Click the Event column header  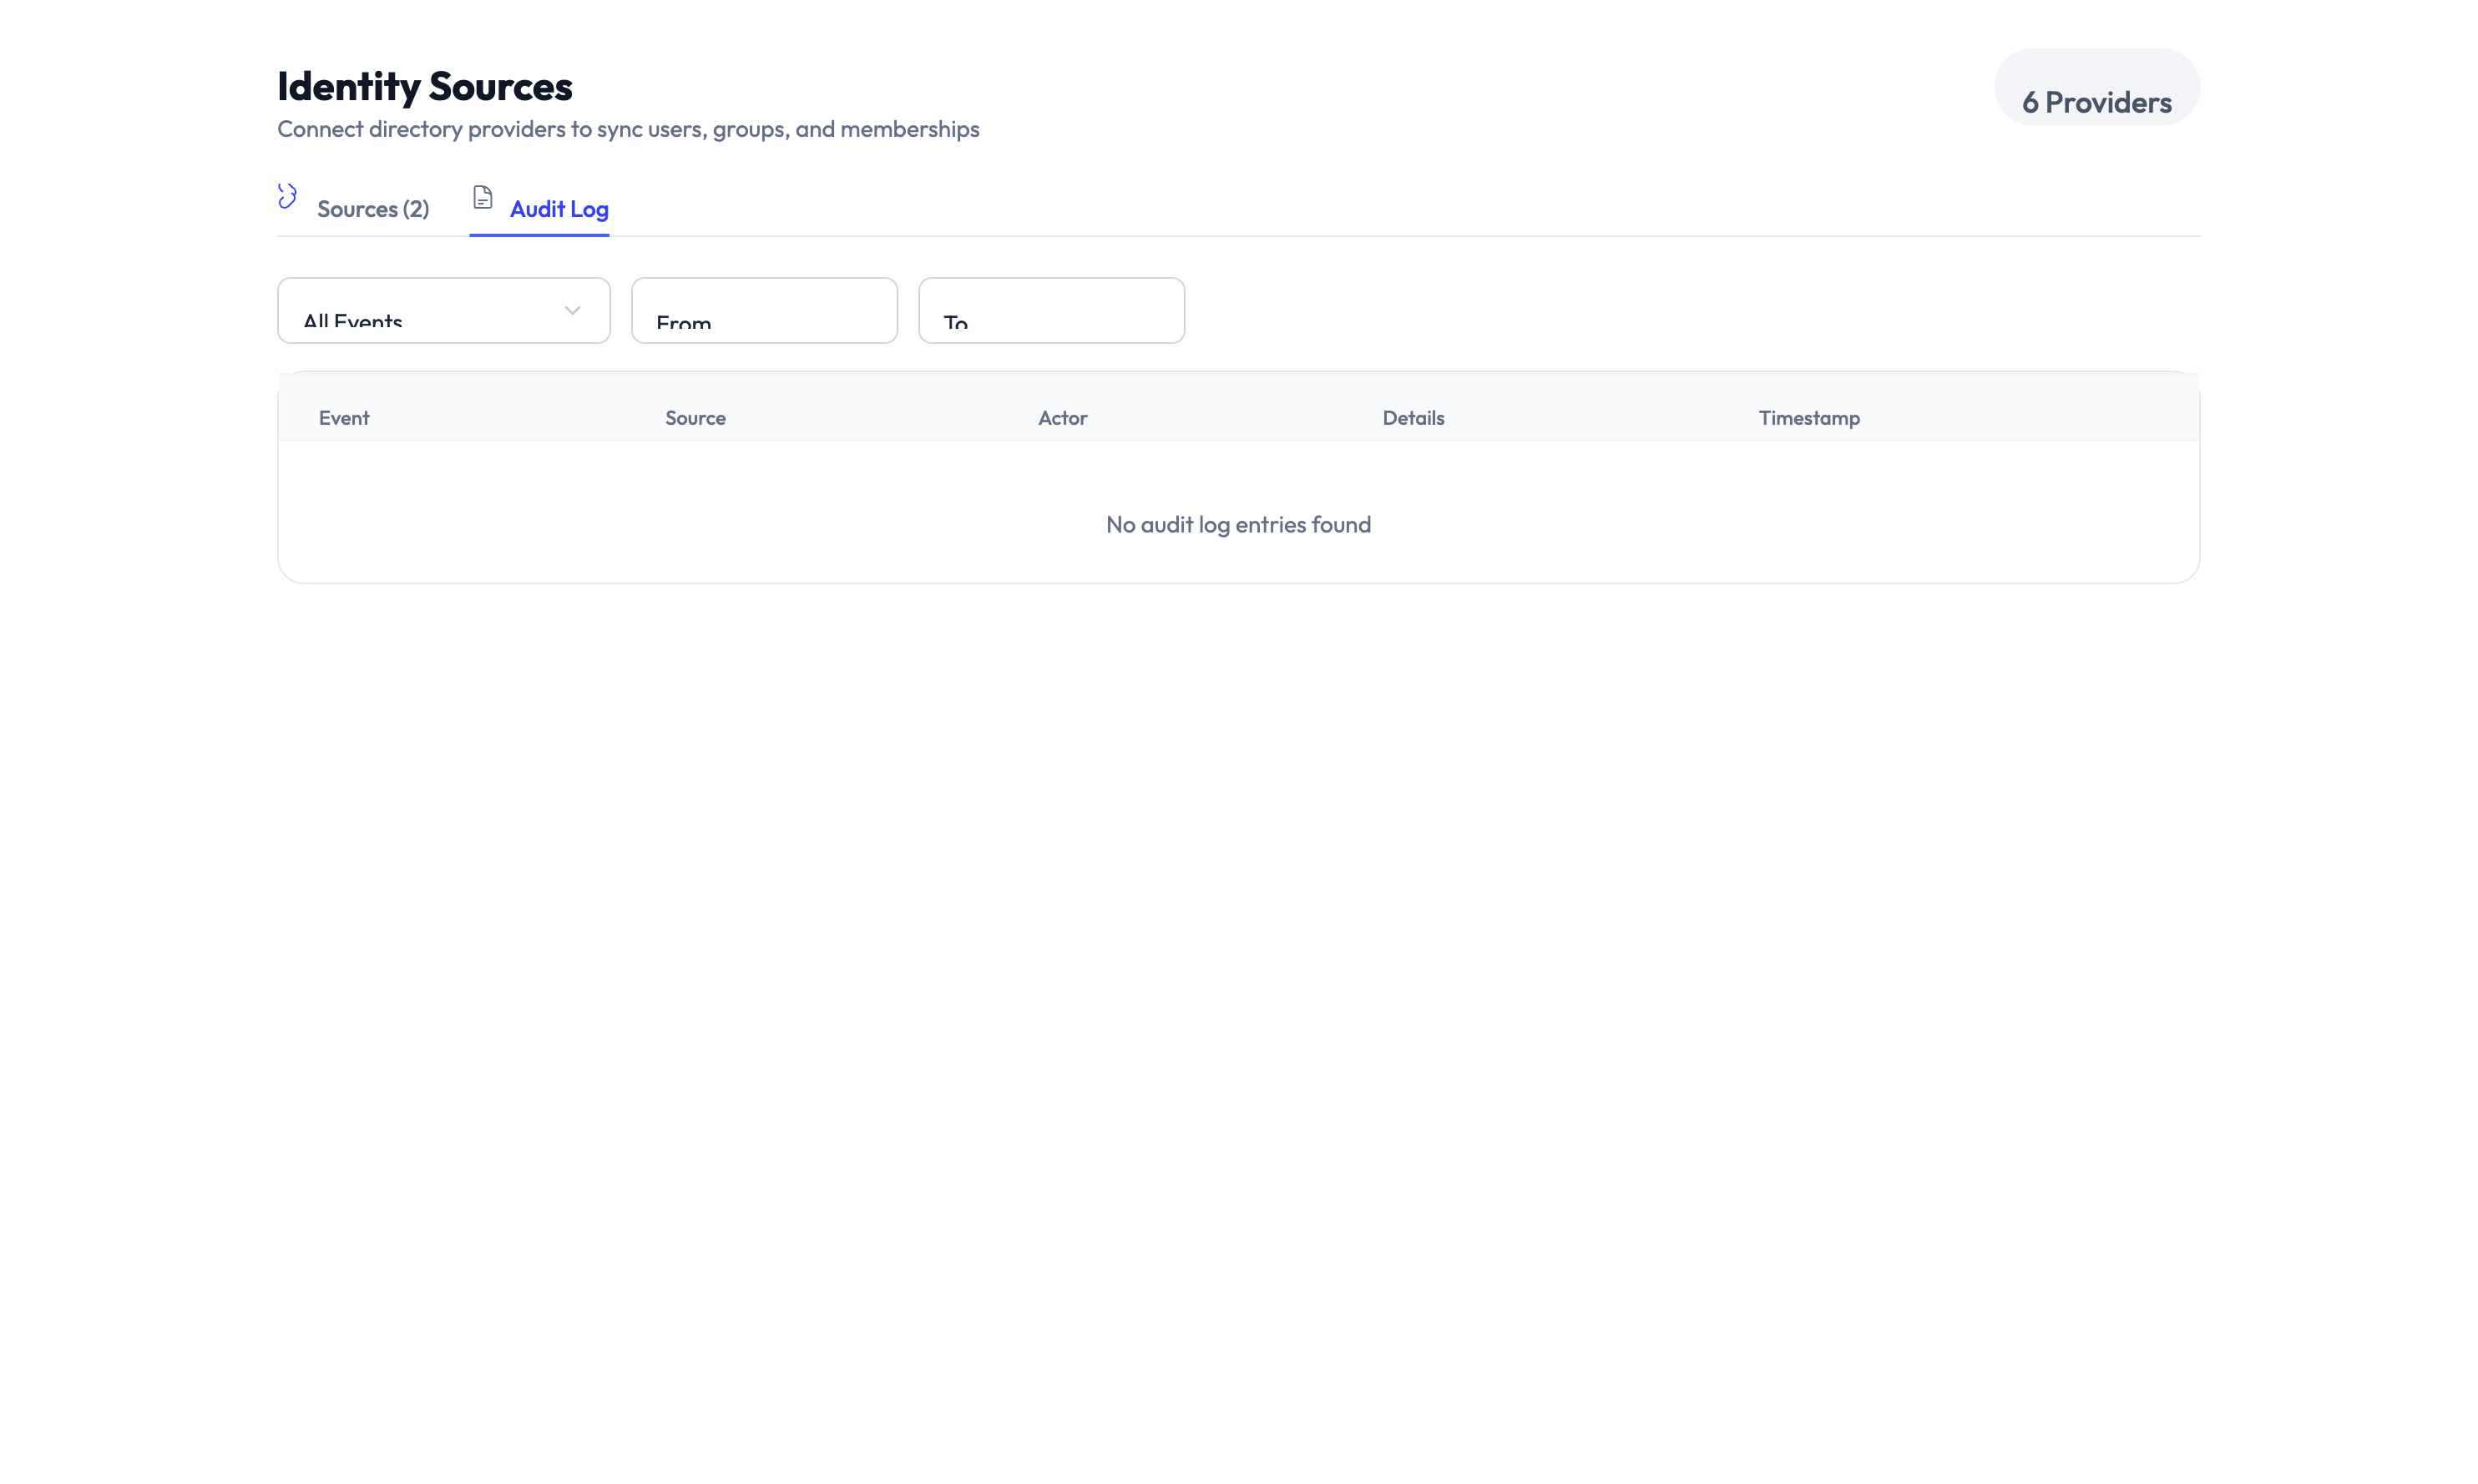click(343, 418)
